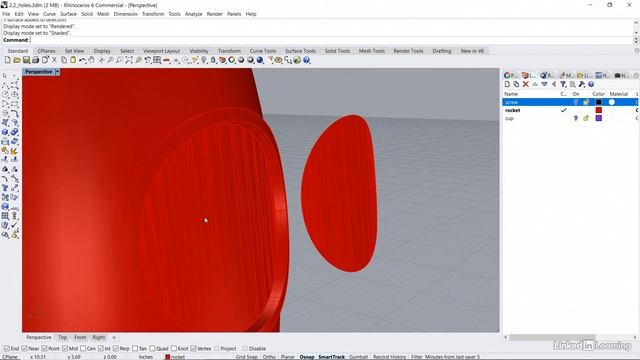Toggle cup layer visibility light bulb
640x360 pixels.
pyautogui.click(x=576, y=118)
